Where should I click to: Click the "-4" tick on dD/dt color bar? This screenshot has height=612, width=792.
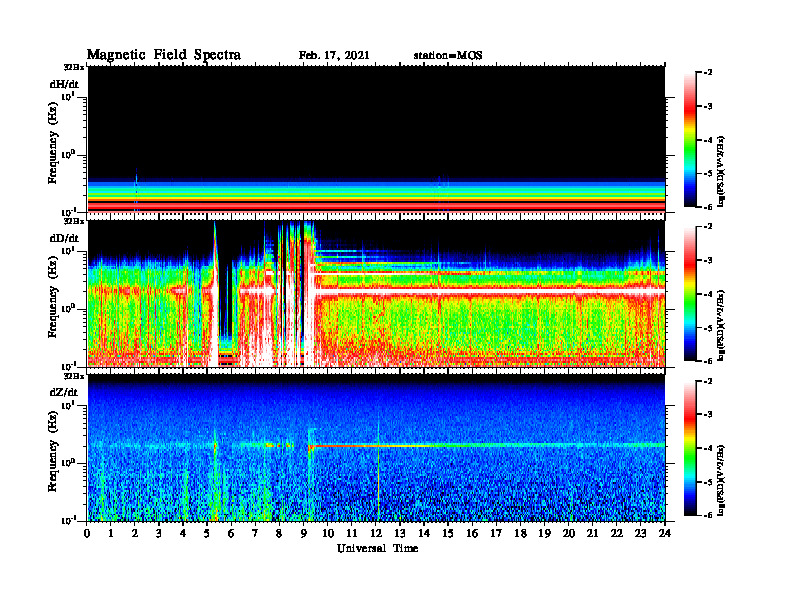point(708,294)
